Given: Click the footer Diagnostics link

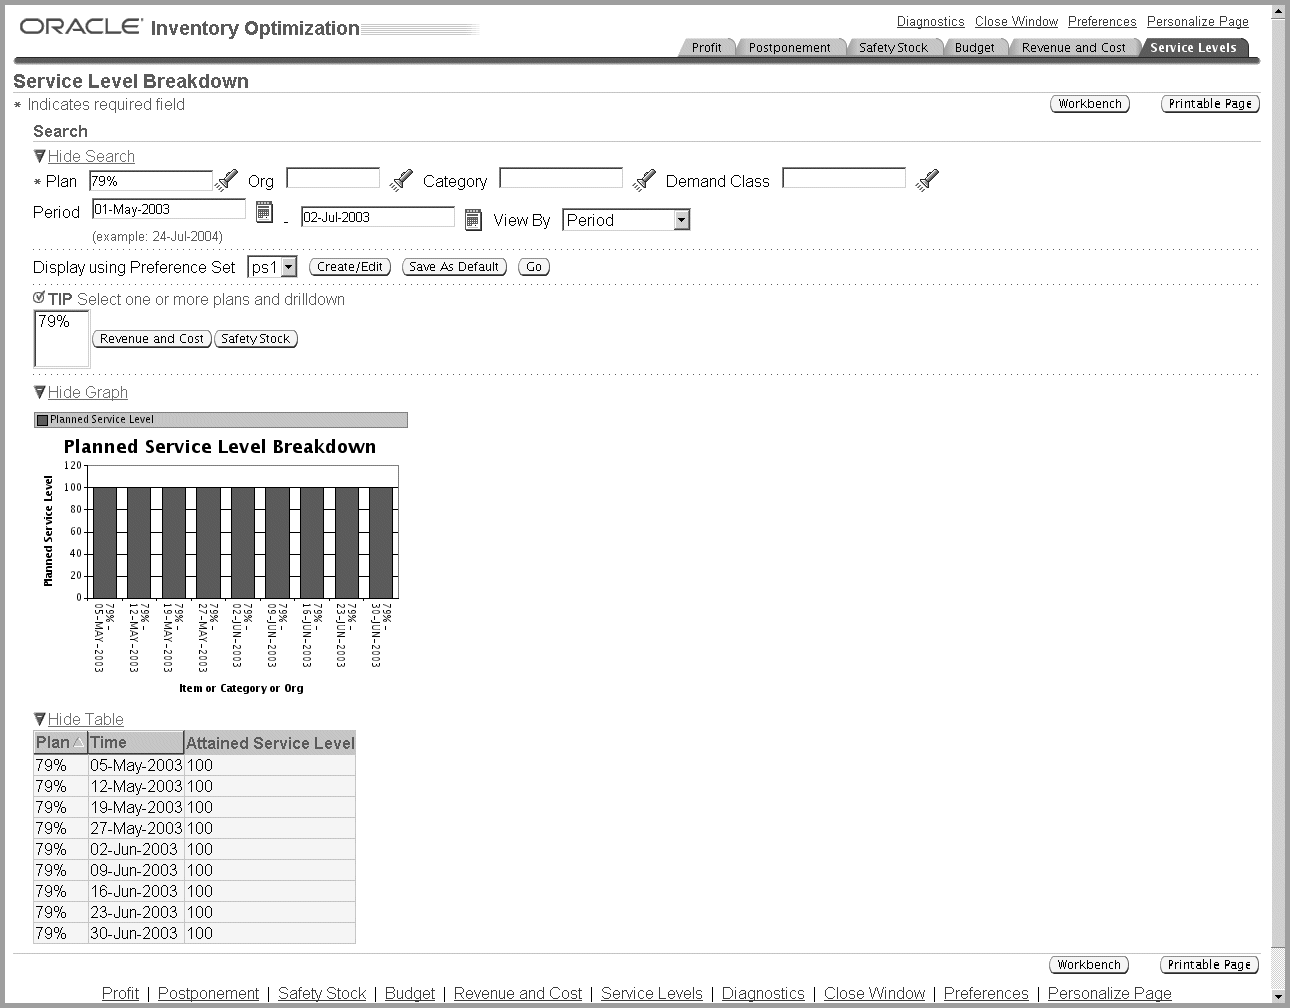Looking at the screenshot, I should coord(763,993).
